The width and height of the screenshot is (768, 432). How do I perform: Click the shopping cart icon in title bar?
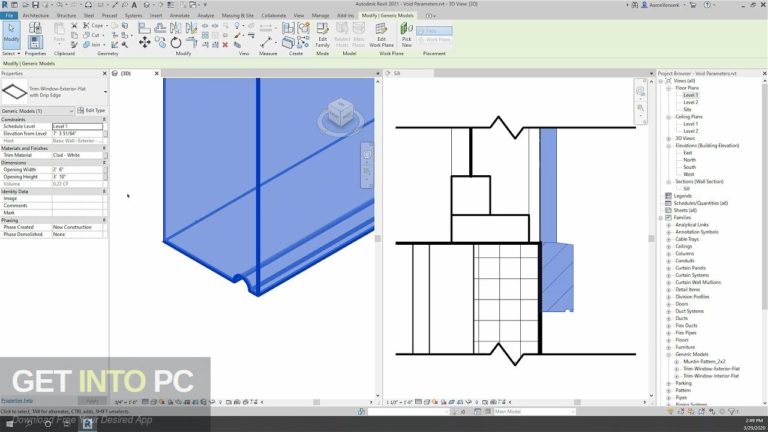click(x=693, y=4)
